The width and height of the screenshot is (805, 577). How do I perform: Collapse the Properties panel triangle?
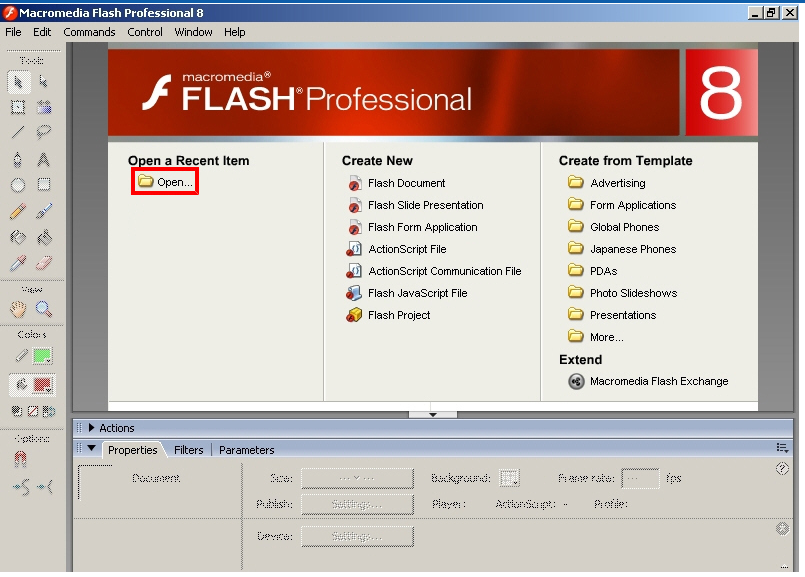point(91,448)
